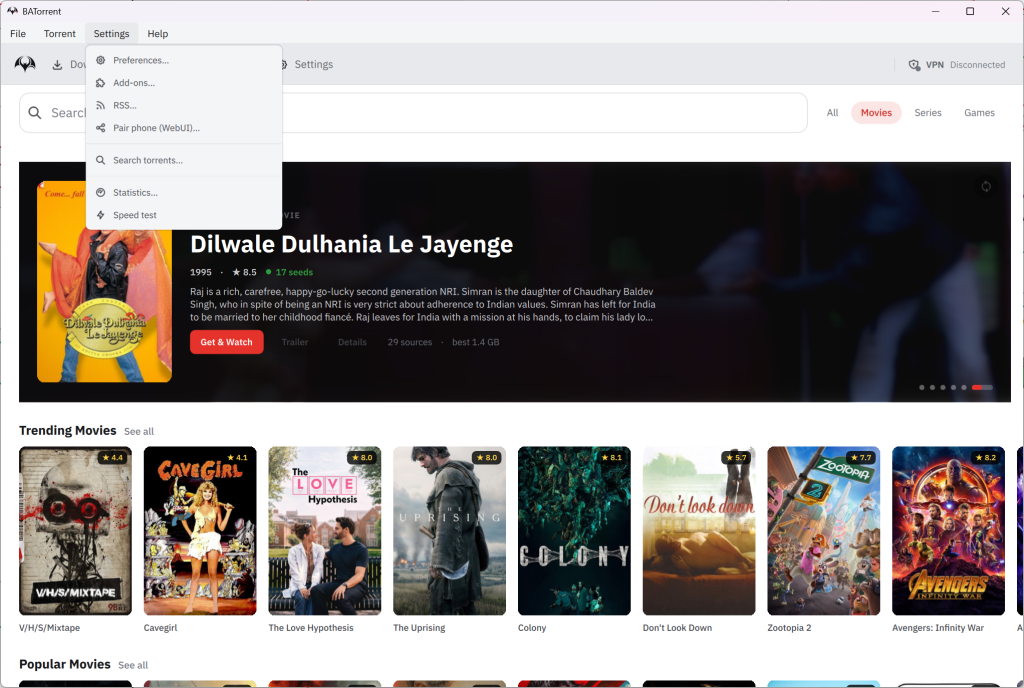The width and height of the screenshot is (1024, 688).
Task: Open The Love Hypothesis poster
Action: pos(325,531)
